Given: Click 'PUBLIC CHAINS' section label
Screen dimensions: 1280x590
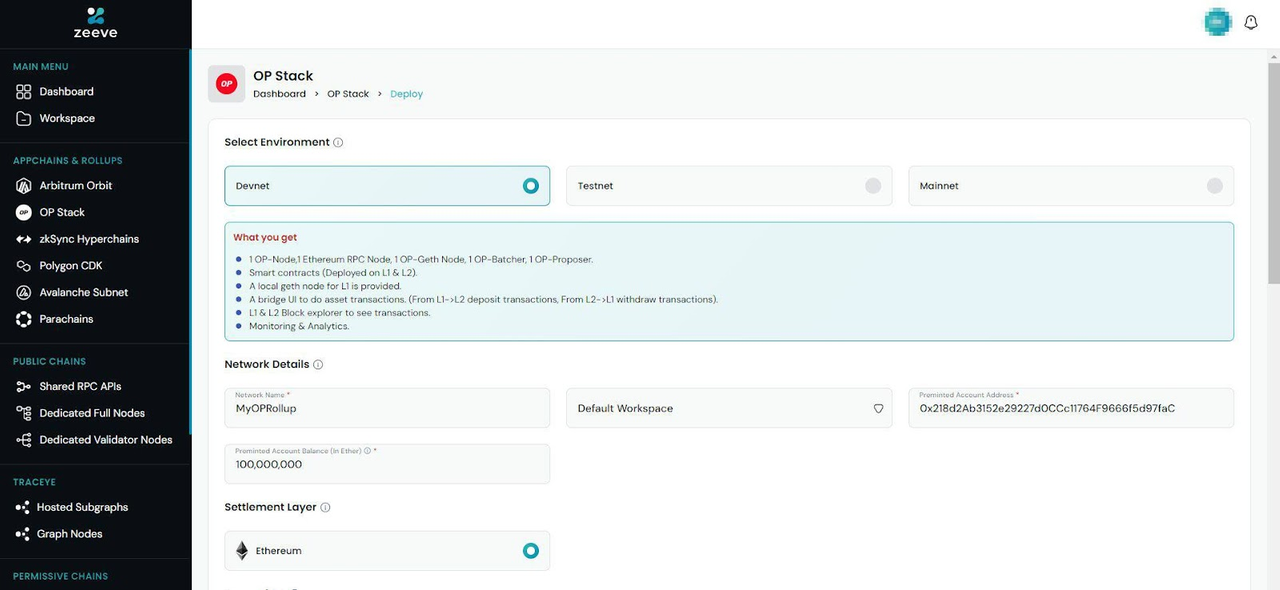Looking at the screenshot, I should click(x=50, y=362).
